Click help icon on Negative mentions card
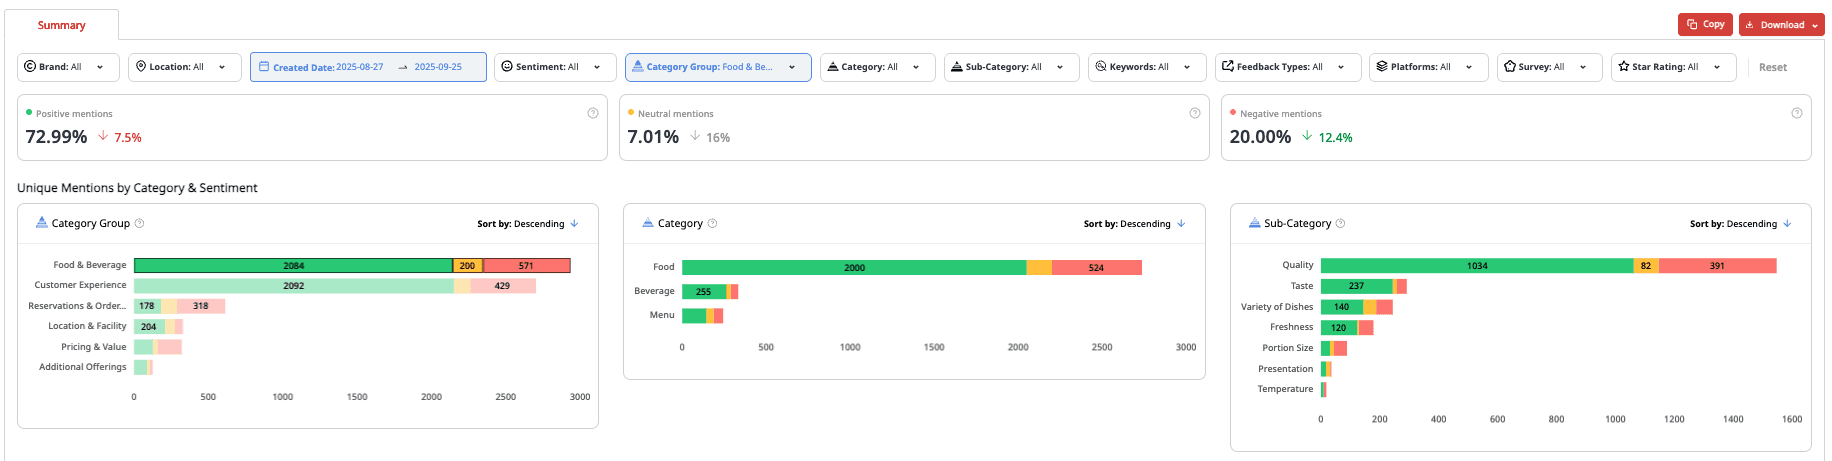The height and width of the screenshot is (461, 1832). tap(1797, 114)
